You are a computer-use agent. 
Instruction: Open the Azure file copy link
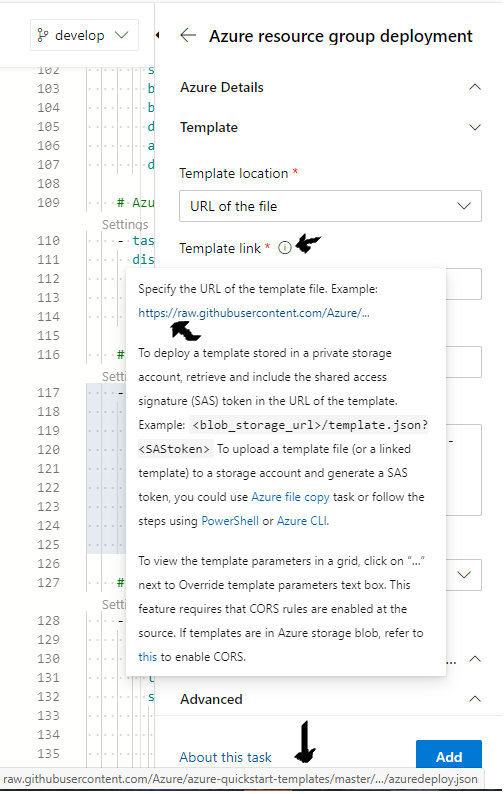[x=290, y=497]
